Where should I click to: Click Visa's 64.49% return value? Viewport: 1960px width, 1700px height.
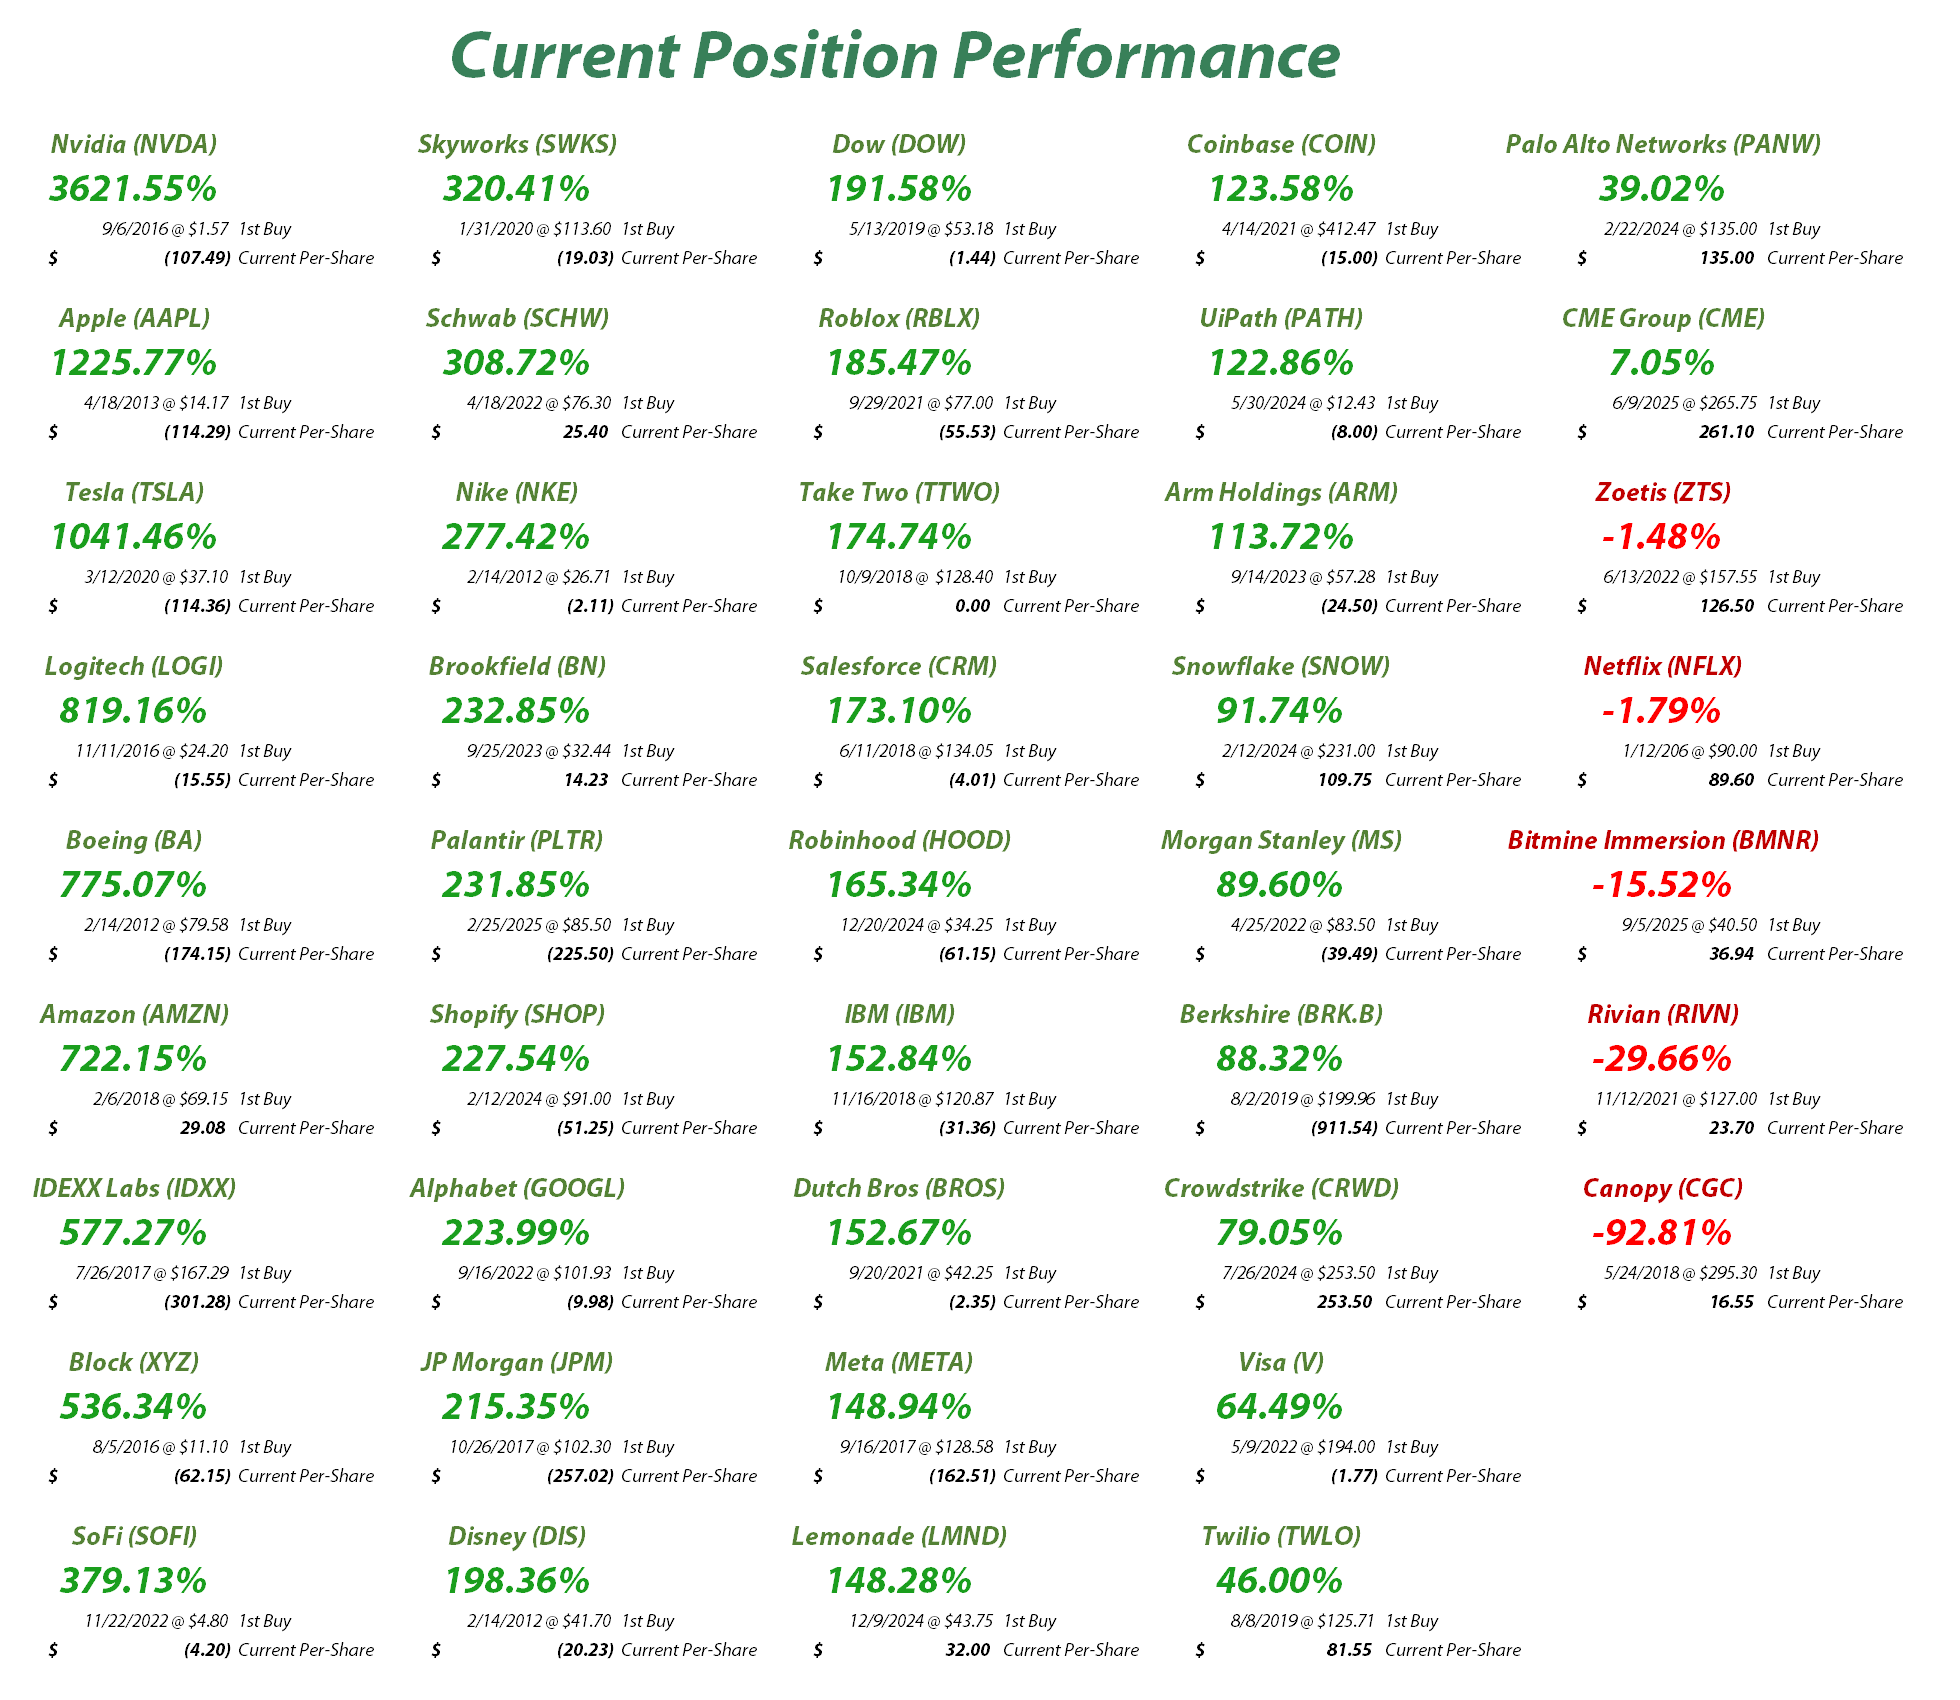1279,1406
